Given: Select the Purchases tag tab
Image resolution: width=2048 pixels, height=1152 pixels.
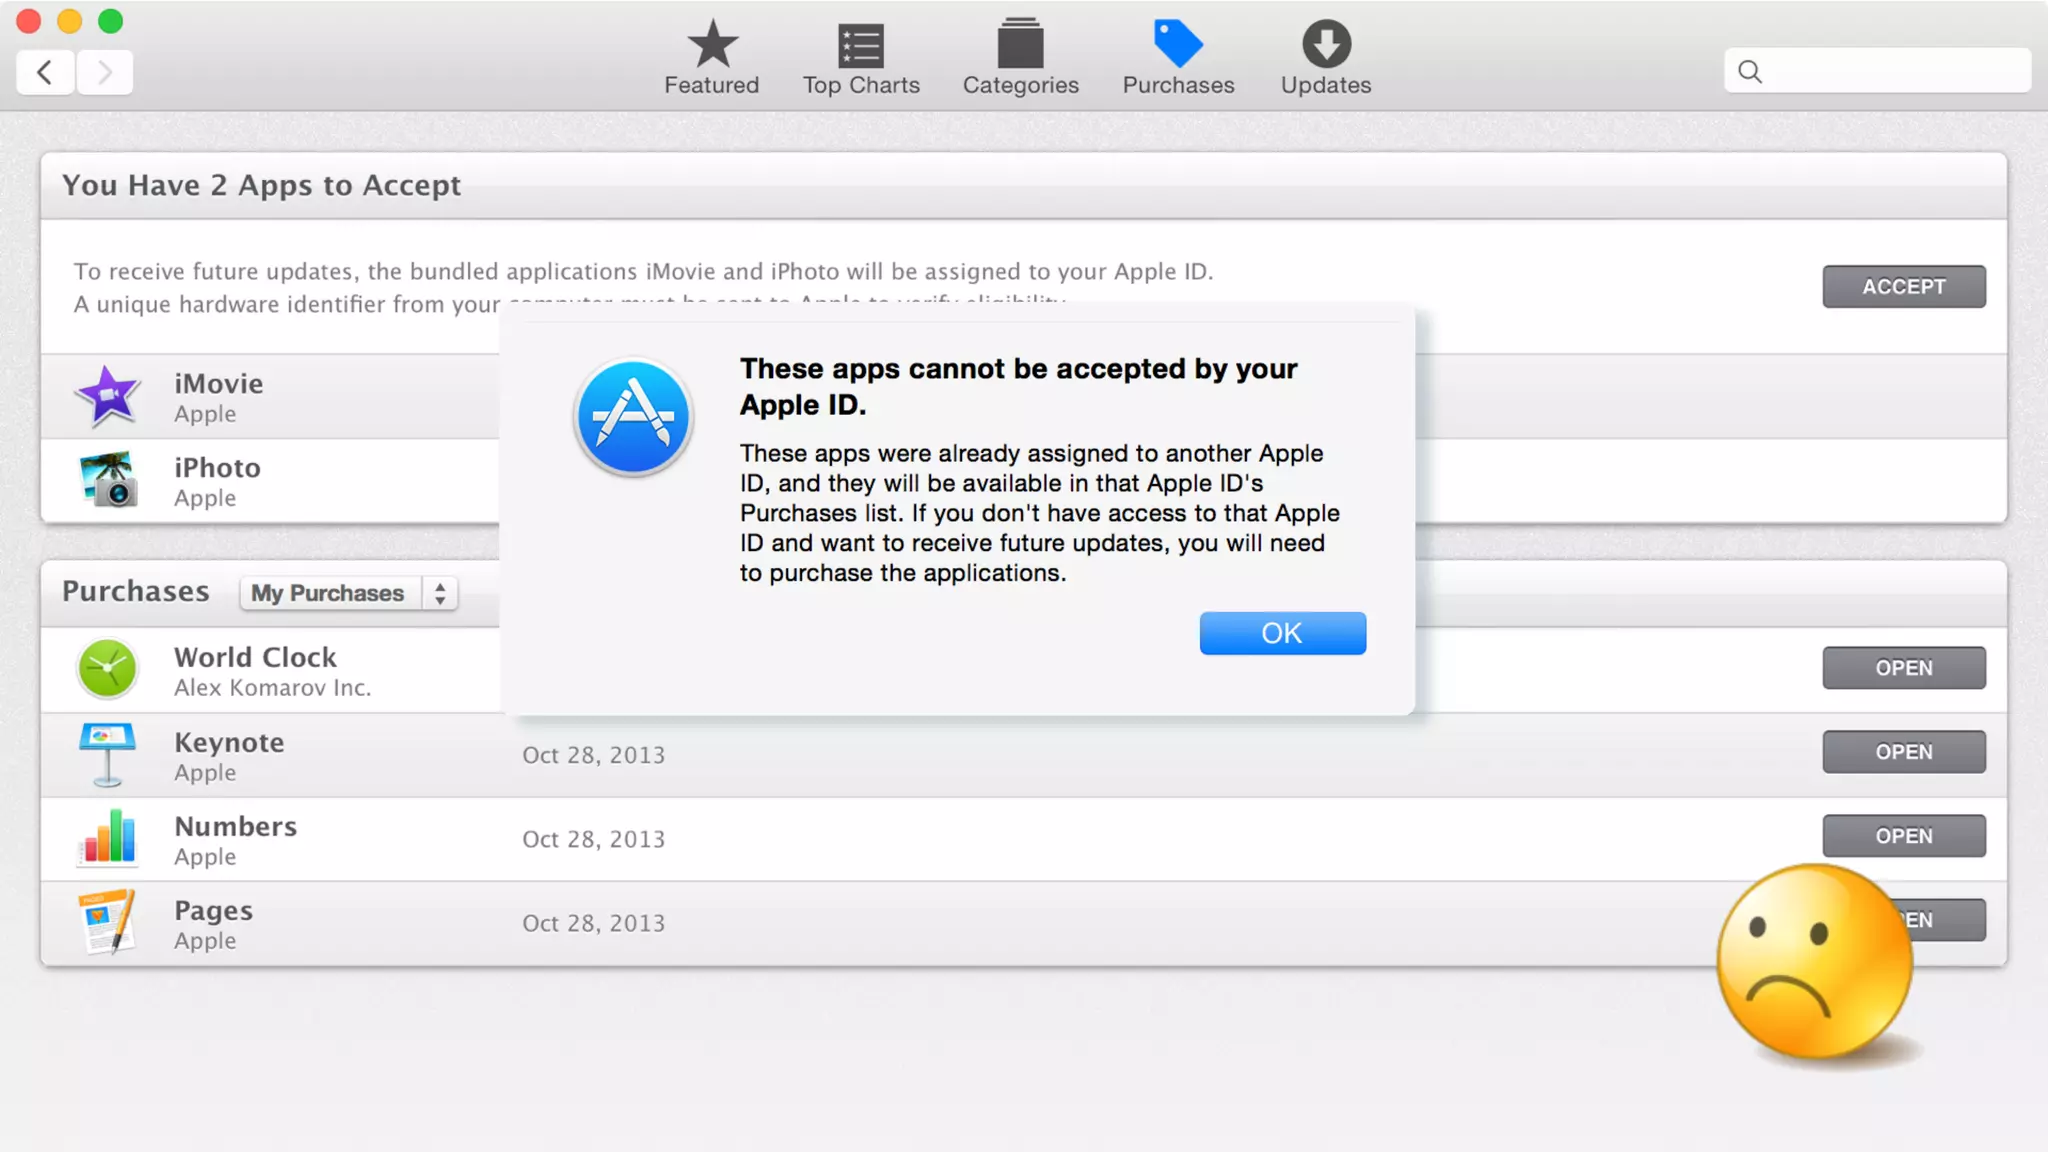Looking at the screenshot, I should pyautogui.click(x=1178, y=58).
